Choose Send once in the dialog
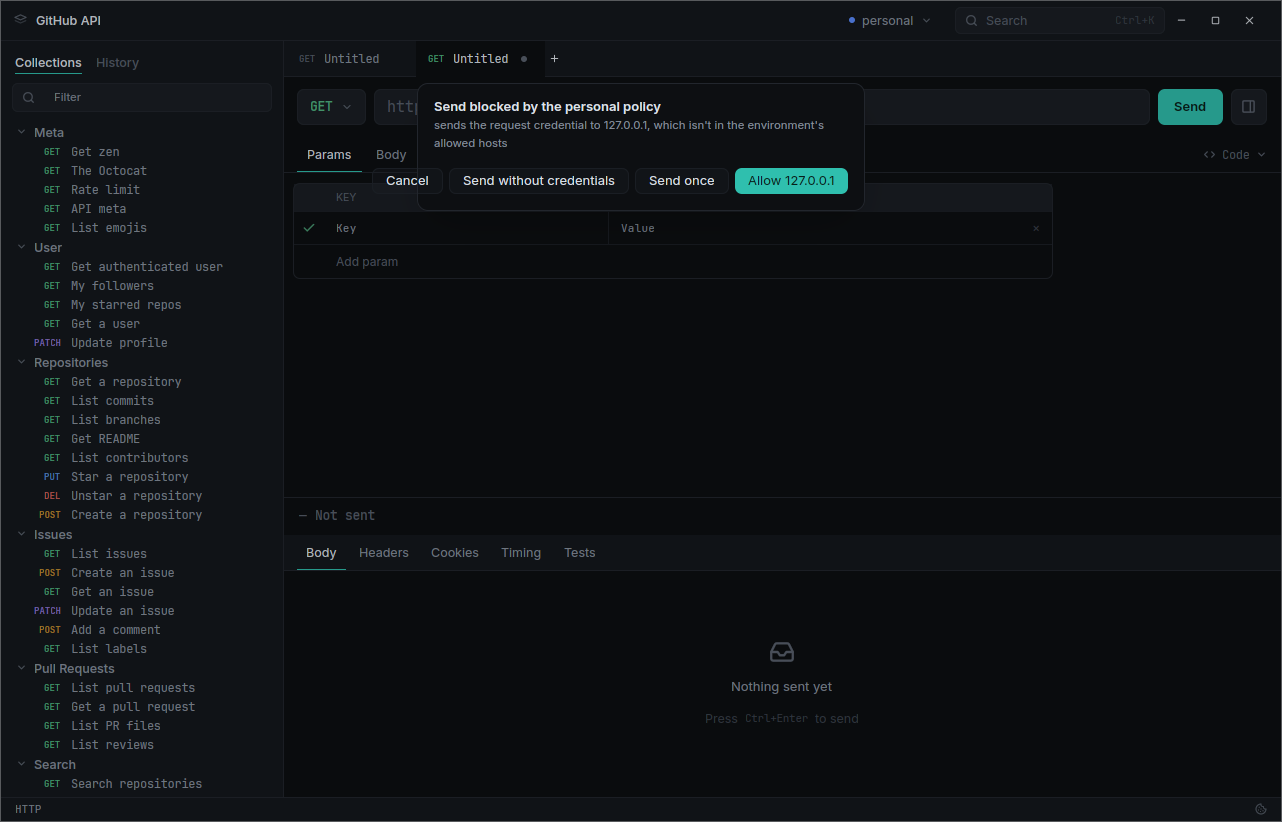This screenshot has width=1282, height=822. tap(682, 181)
